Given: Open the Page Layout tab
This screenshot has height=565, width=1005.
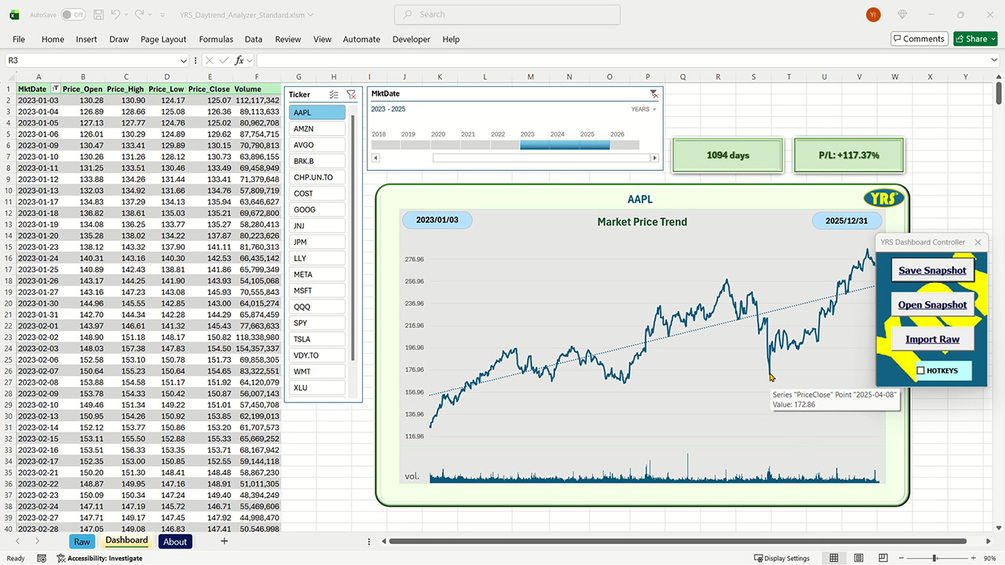Looking at the screenshot, I should pos(163,39).
